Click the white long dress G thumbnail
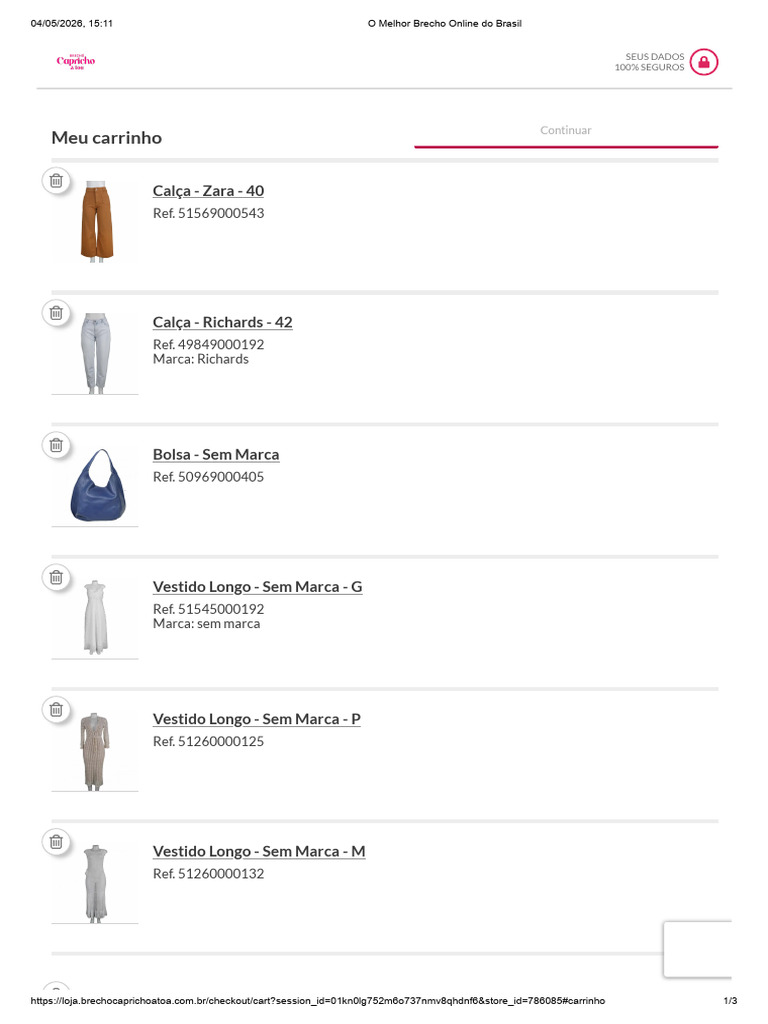Screen dimensions: 768x1024 click(x=95, y=617)
